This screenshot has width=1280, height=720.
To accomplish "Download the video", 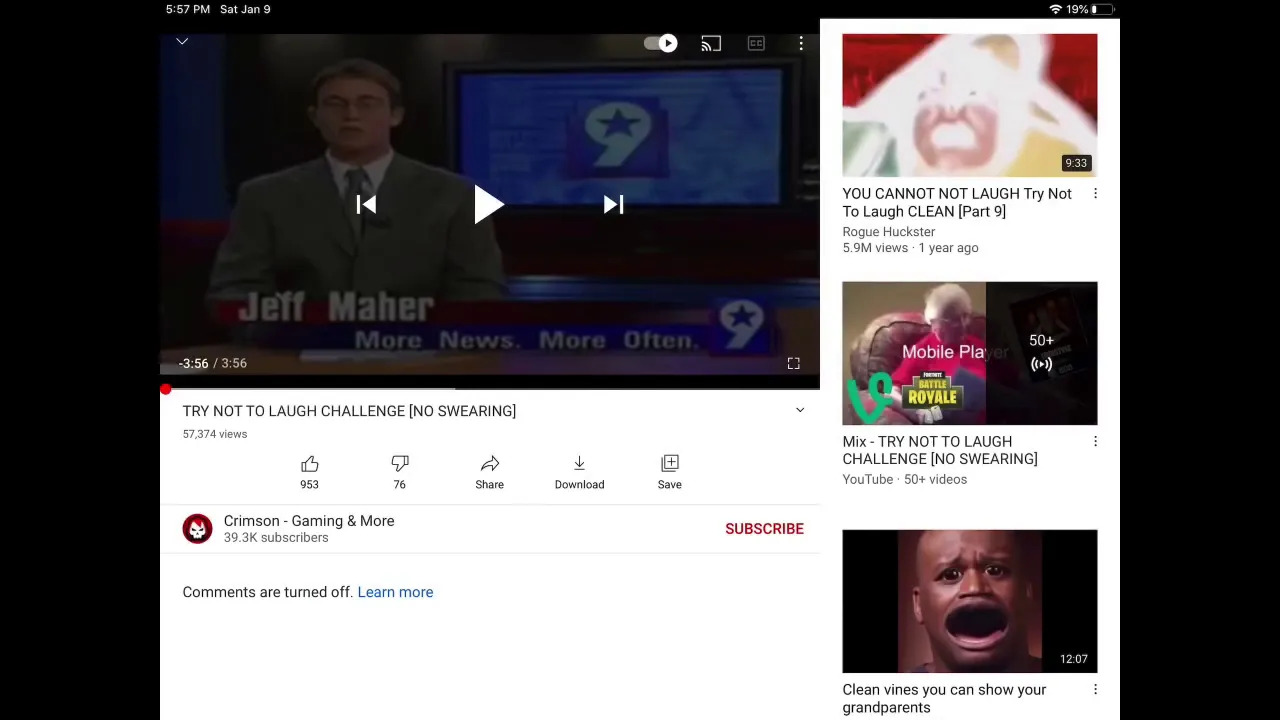I will (x=579, y=472).
